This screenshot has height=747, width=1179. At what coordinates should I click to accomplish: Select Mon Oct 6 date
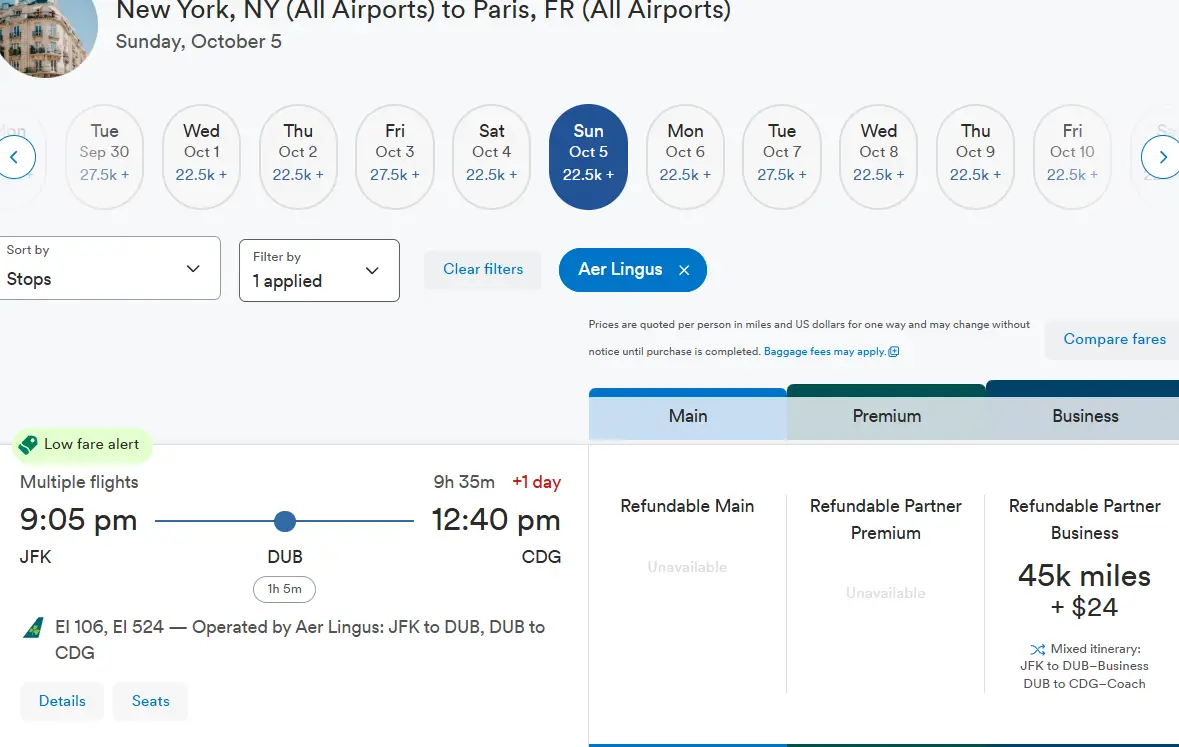coord(685,156)
